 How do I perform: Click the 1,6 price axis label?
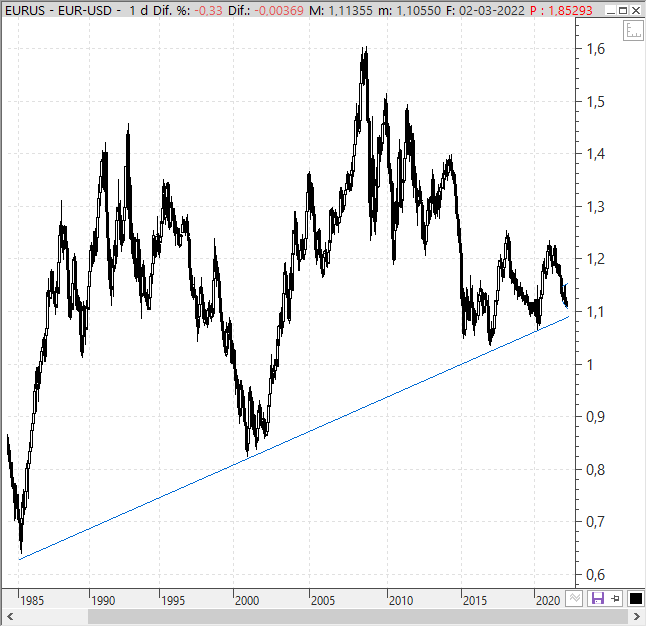[x=596, y=49]
